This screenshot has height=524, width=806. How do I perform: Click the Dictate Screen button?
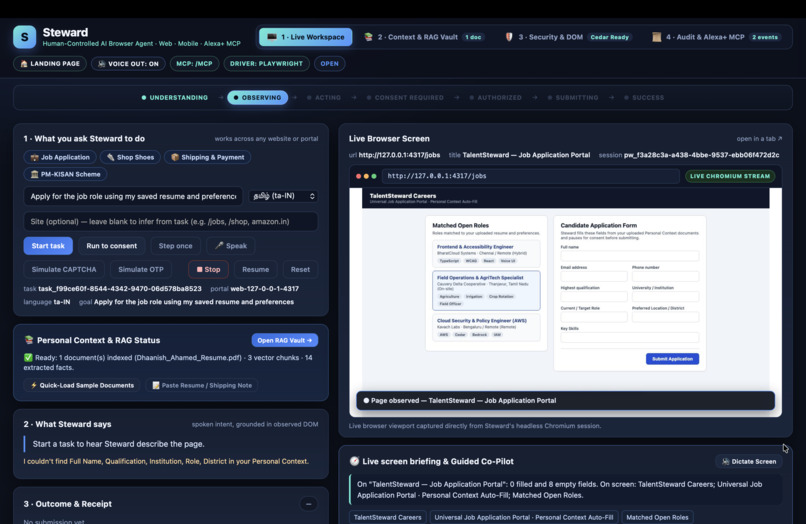coord(749,461)
